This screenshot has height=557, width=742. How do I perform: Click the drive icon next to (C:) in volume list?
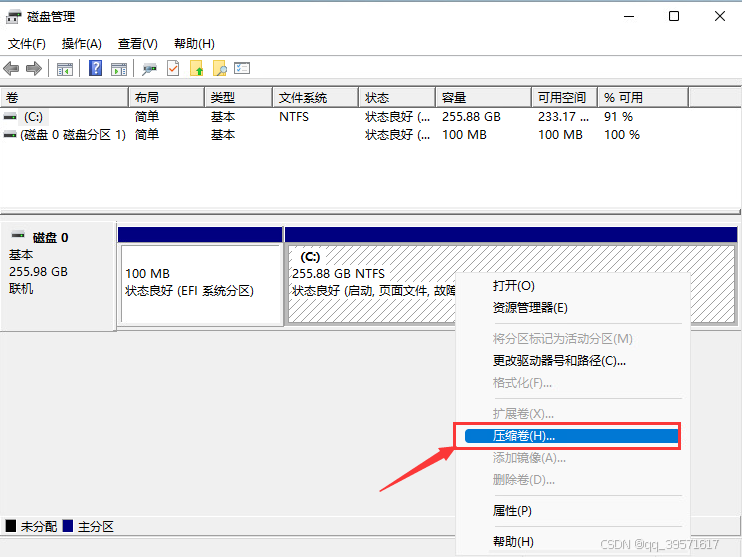pyautogui.click(x=10, y=116)
